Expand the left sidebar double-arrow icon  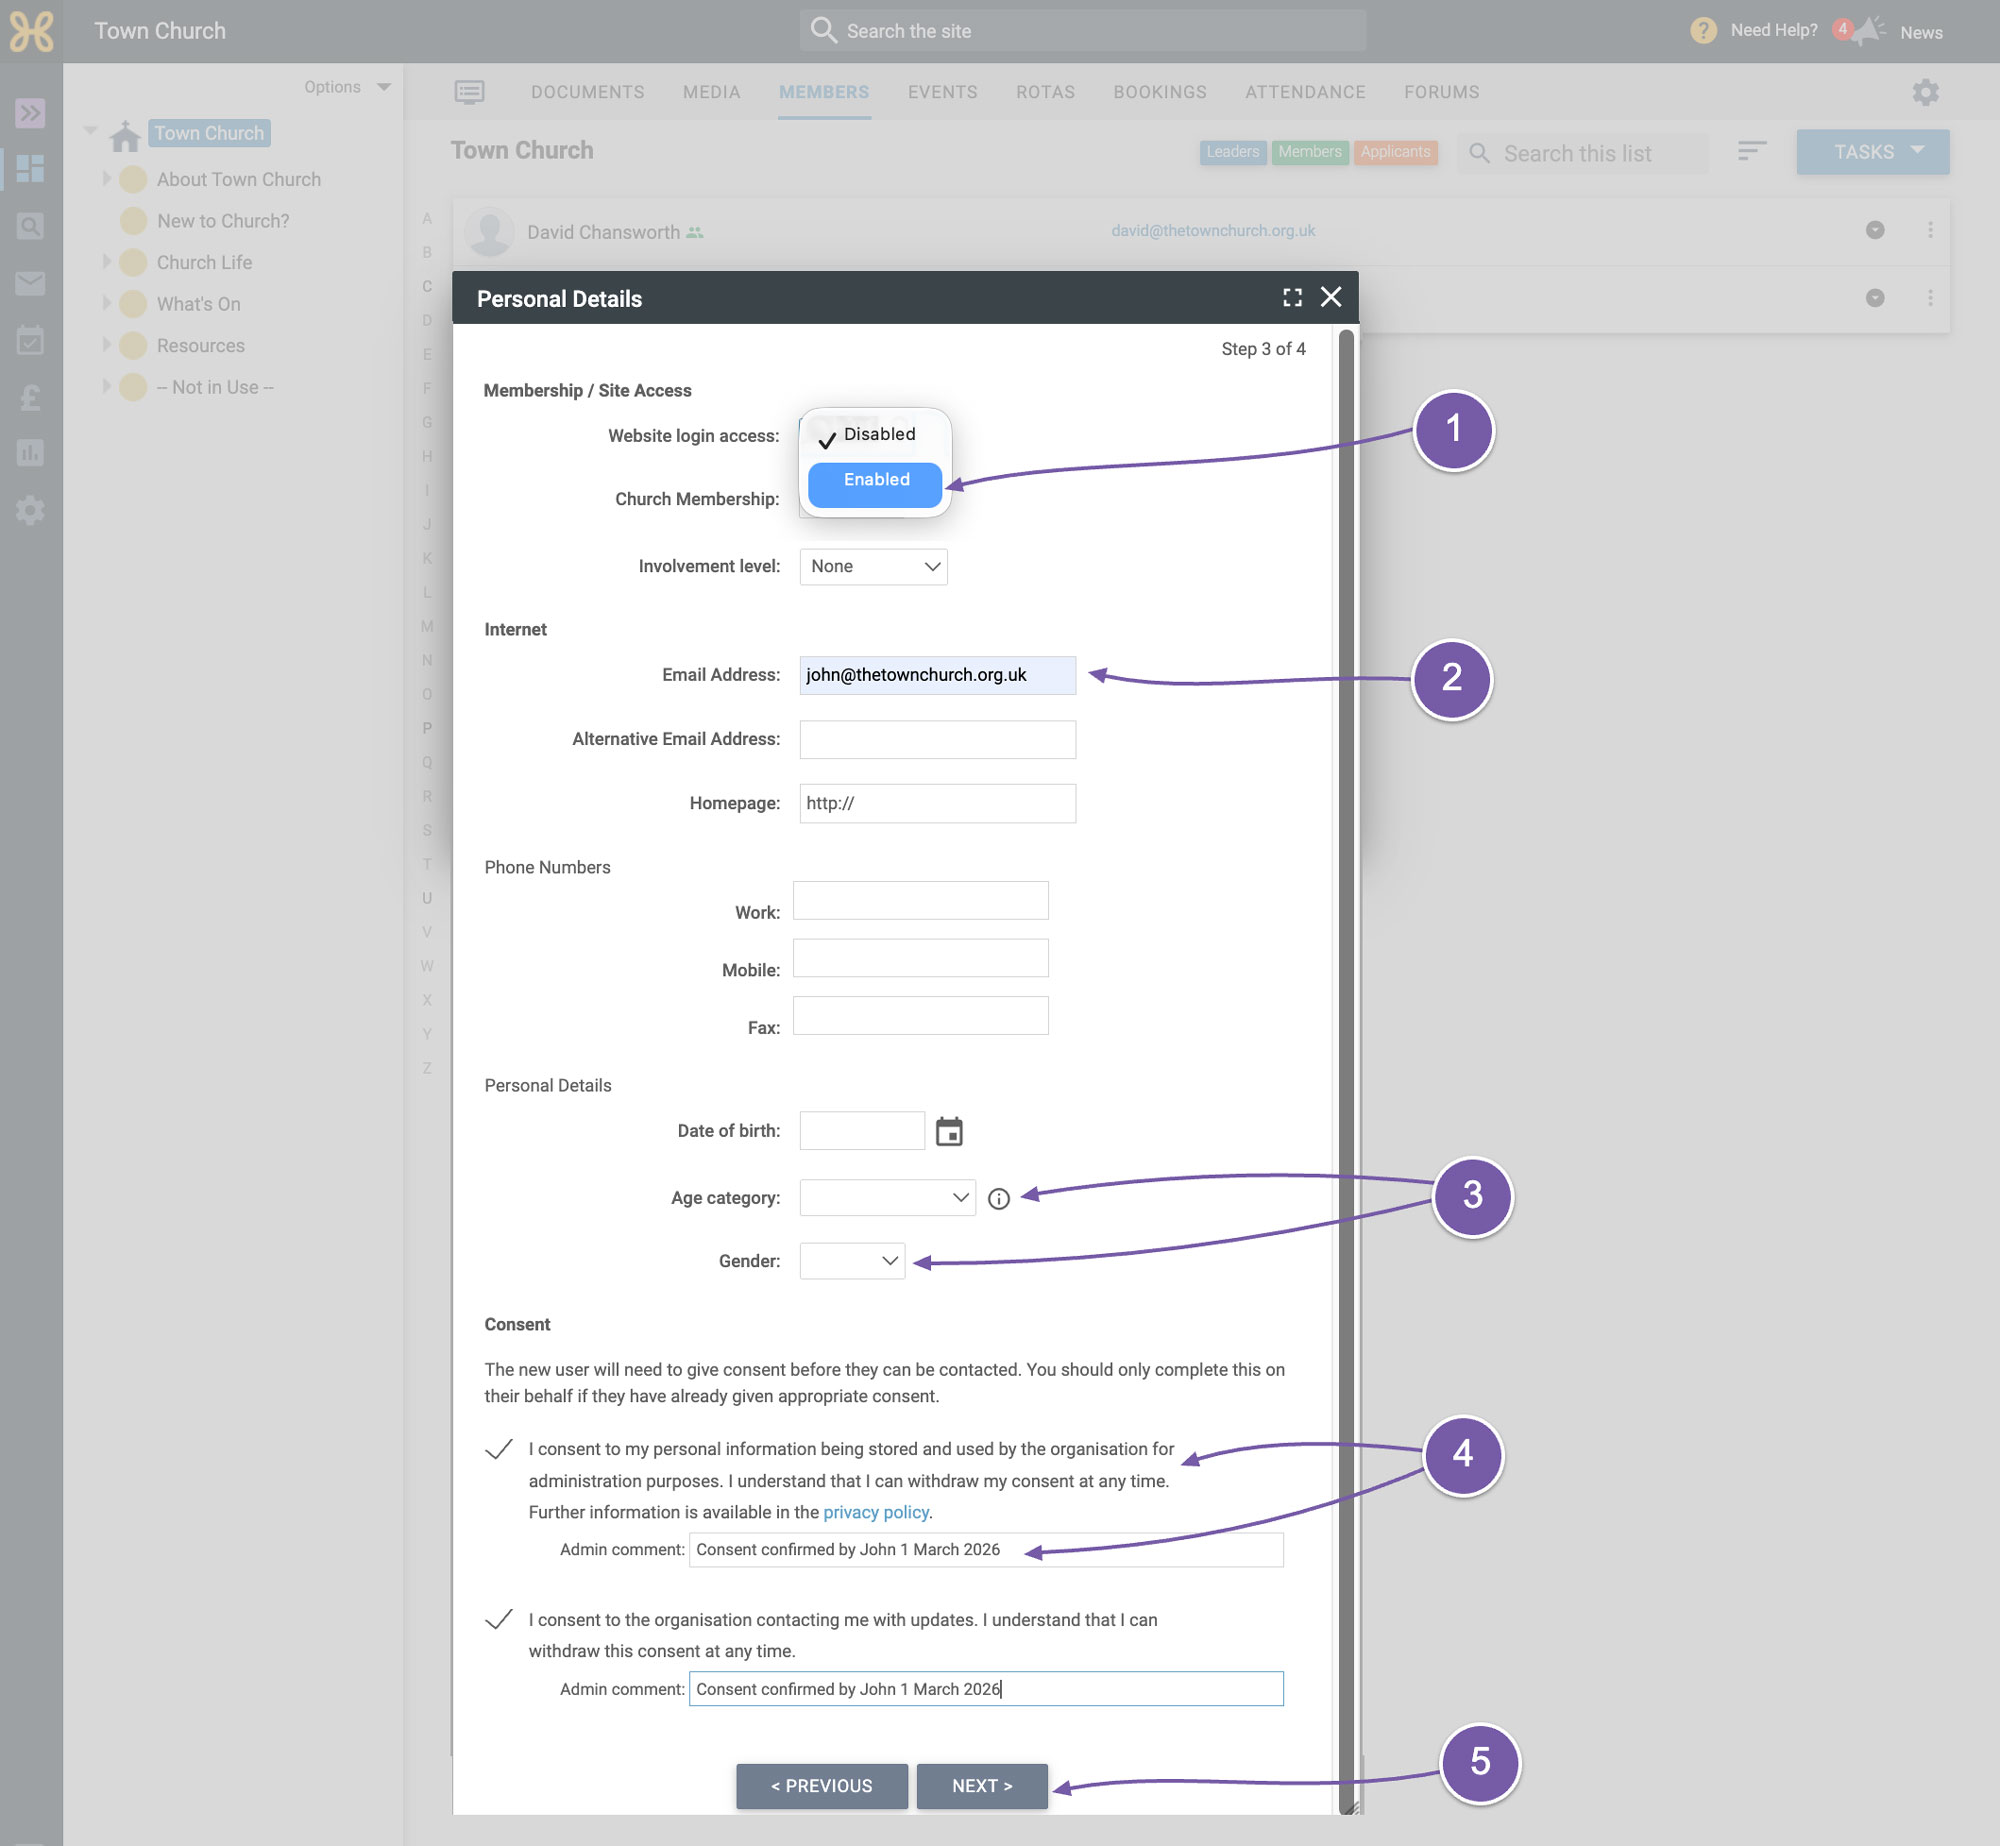pyautogui.click(x=30, y=112)
